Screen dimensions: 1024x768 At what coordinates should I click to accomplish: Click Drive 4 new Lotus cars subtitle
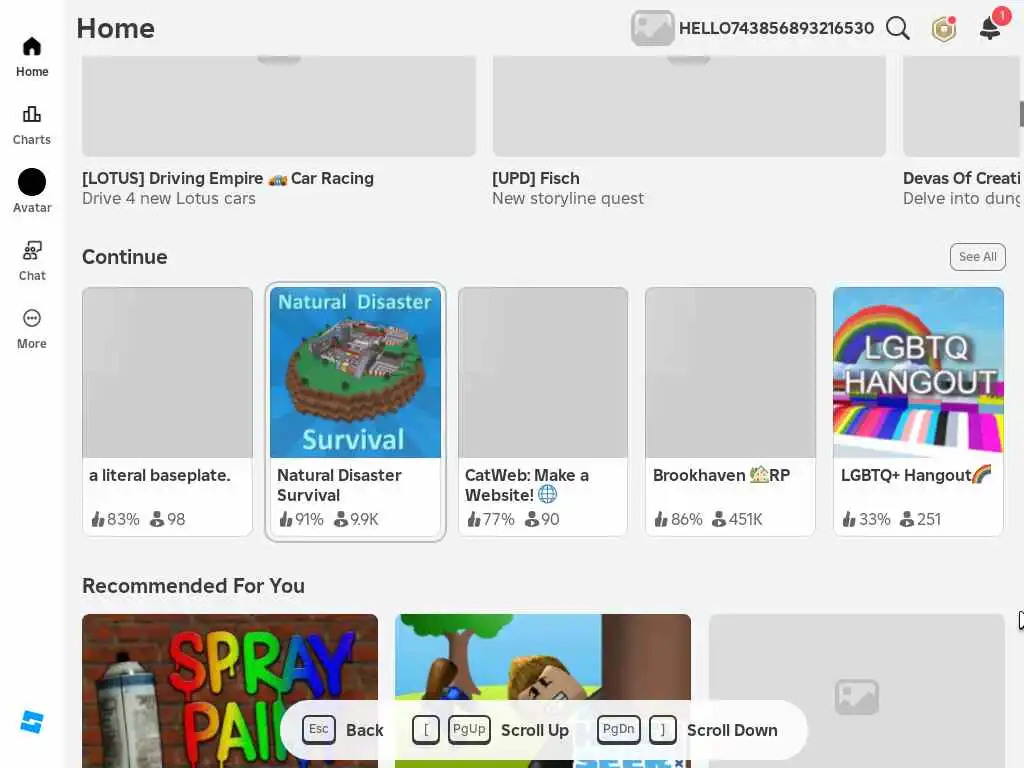click(168, 199)
